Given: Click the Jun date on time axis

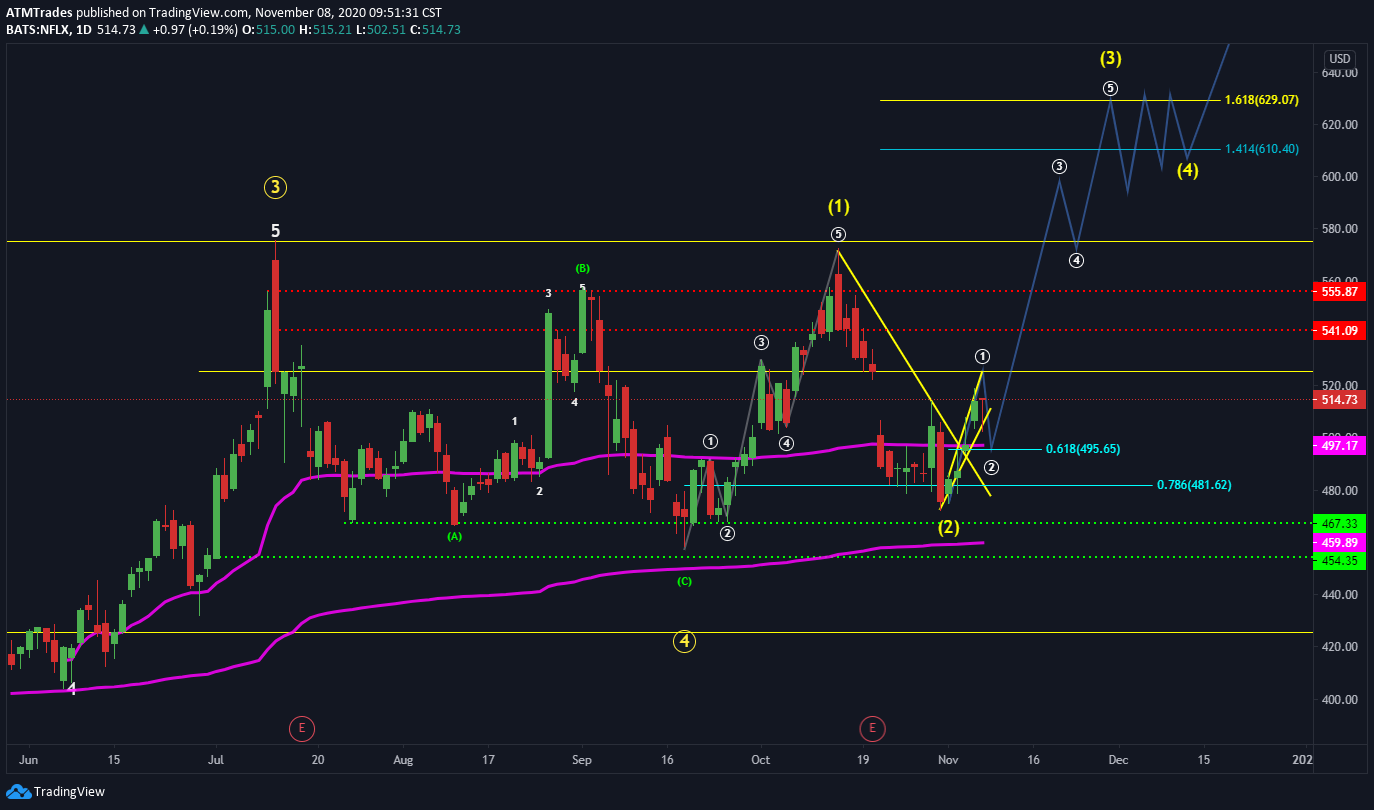Looking at the screenshot, I should 27,760.
